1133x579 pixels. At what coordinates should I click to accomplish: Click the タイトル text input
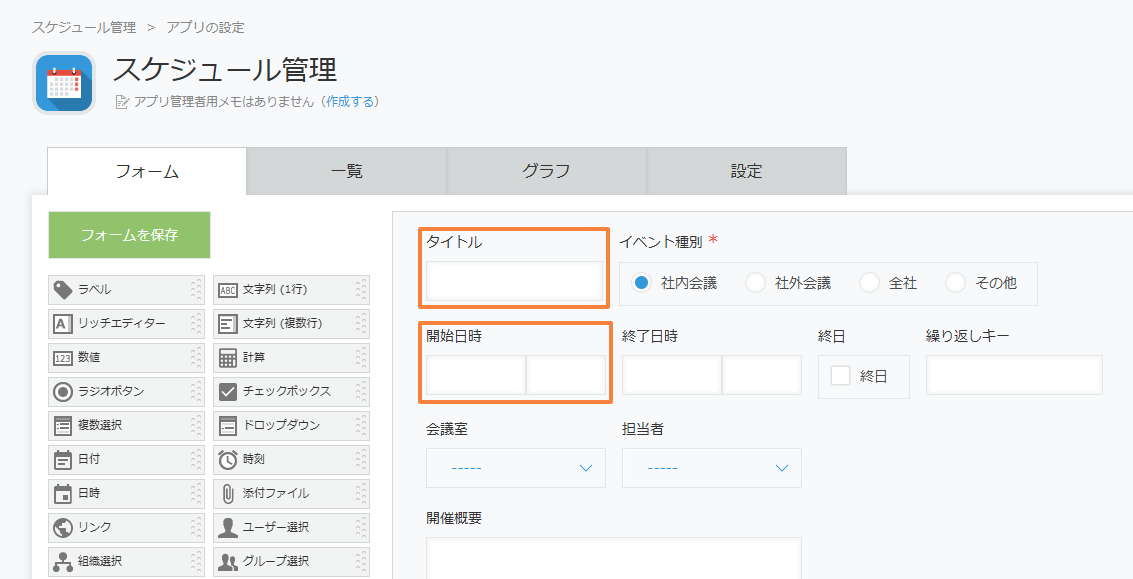pos(514,280)
